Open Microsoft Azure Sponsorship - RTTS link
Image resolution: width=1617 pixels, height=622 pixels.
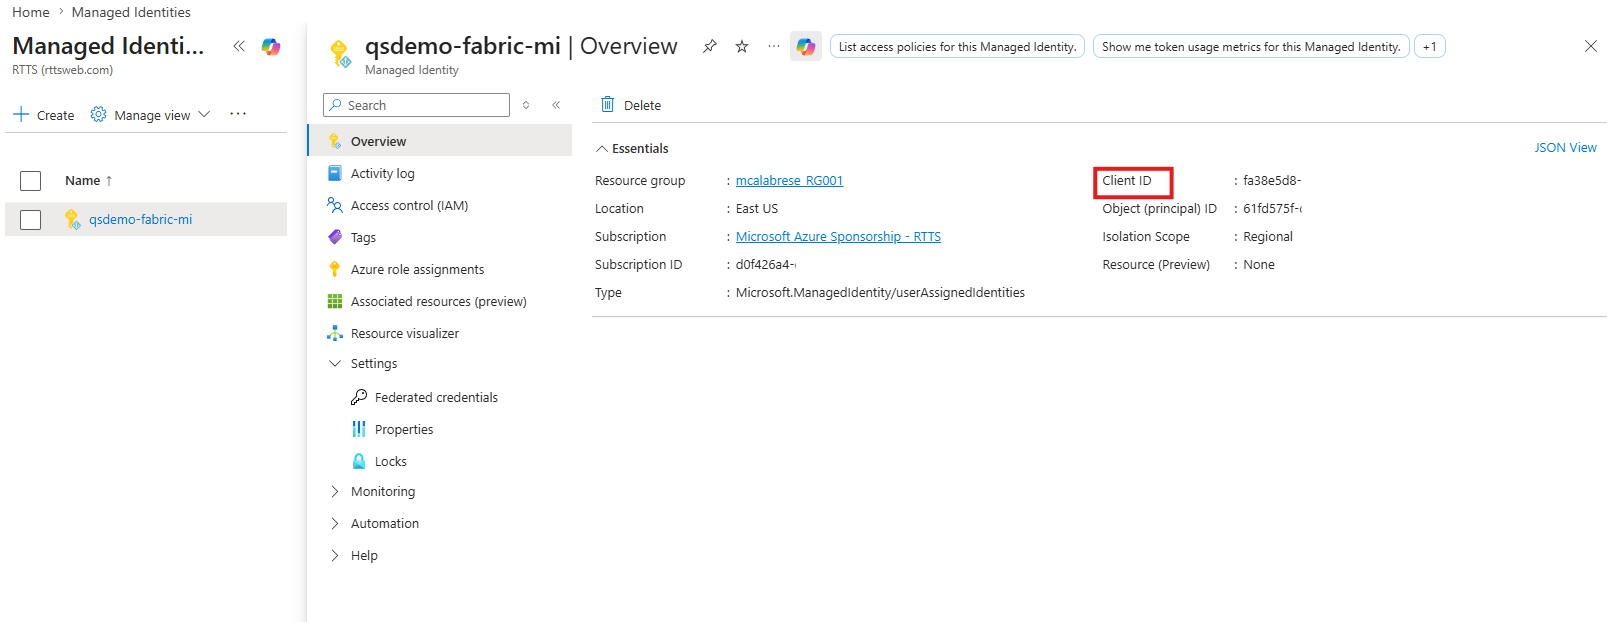[838, 237]
